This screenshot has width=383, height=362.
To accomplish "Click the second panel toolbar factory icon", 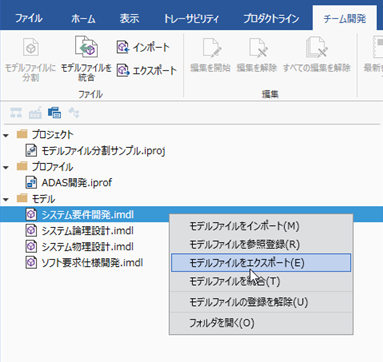I will point(35,113).
